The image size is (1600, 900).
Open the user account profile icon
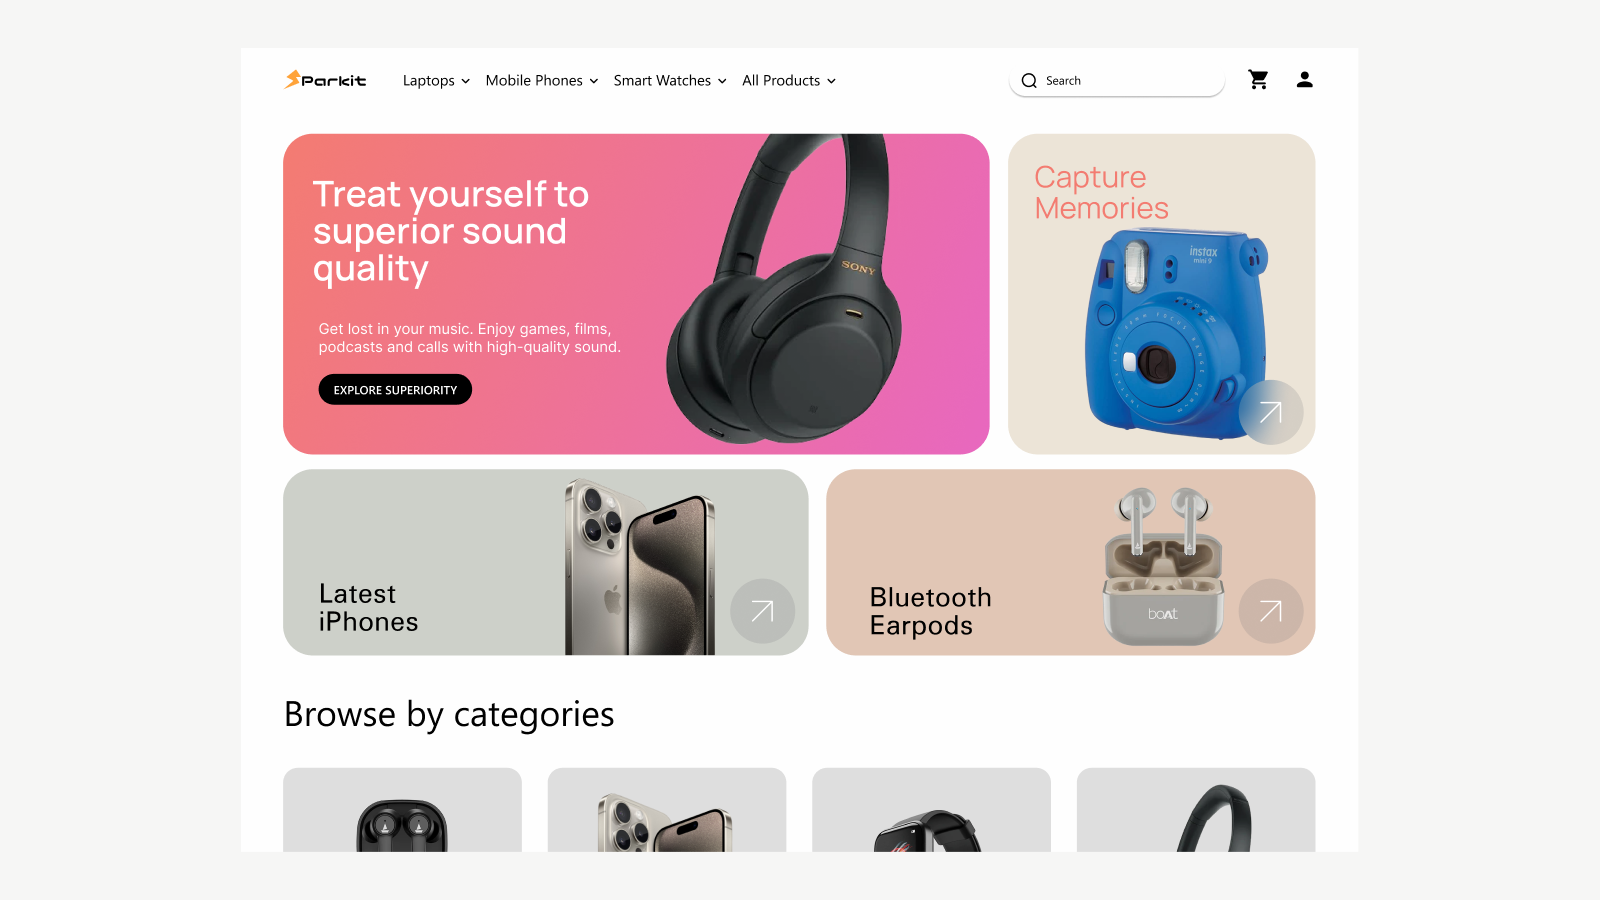click(1304, 80)
